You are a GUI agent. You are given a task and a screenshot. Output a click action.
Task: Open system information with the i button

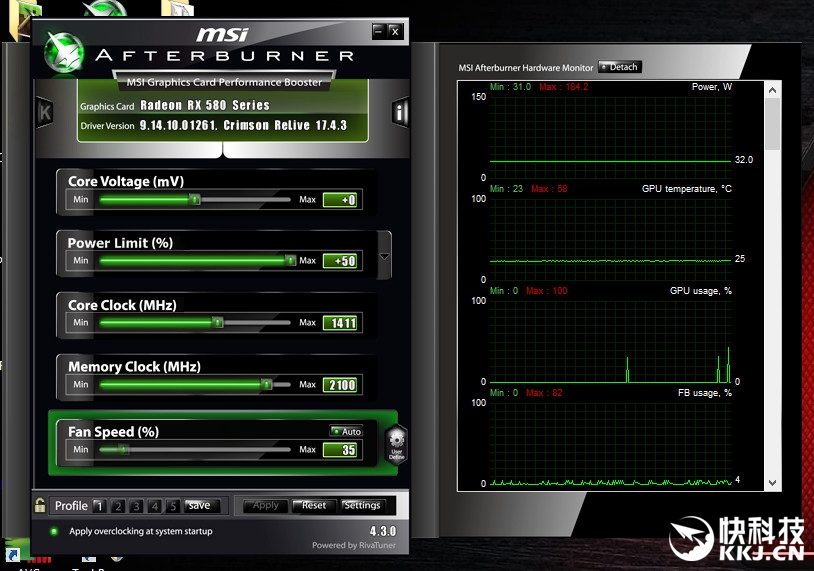click(x=400, y=113)
